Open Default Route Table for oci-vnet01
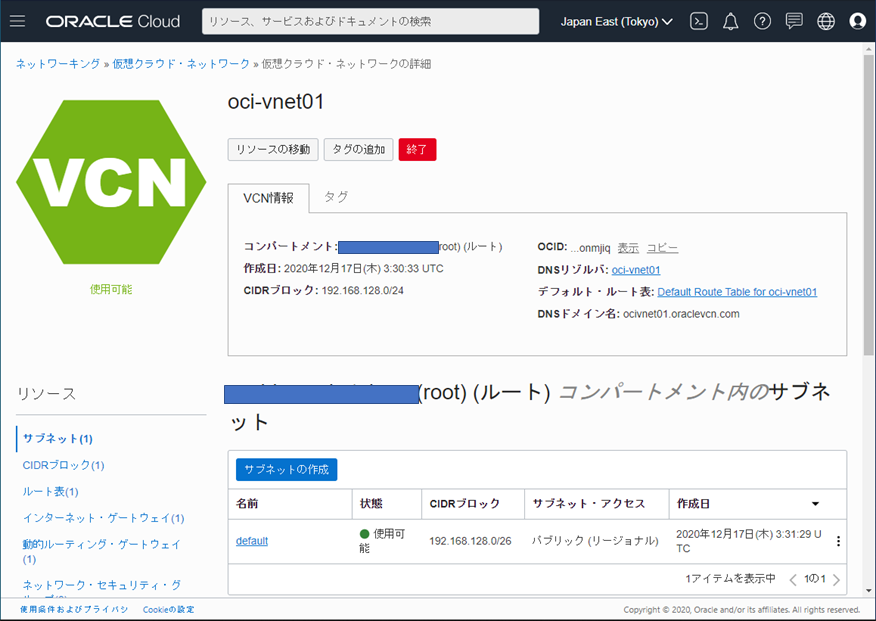The height and width of the screenshot is (621, 876). click(737, 292)
